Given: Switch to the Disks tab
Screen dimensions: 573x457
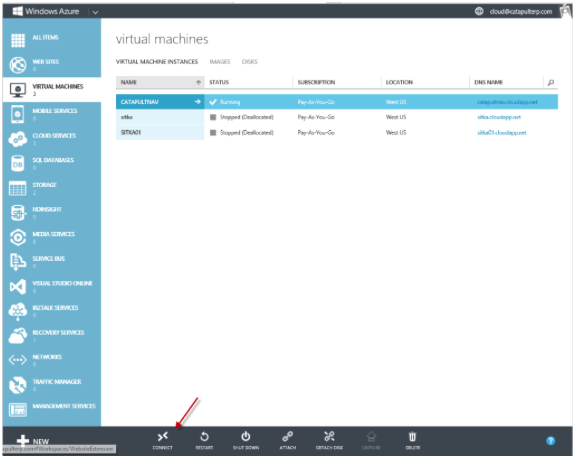Looking at the screenshot, I should (x=250, y=62).
